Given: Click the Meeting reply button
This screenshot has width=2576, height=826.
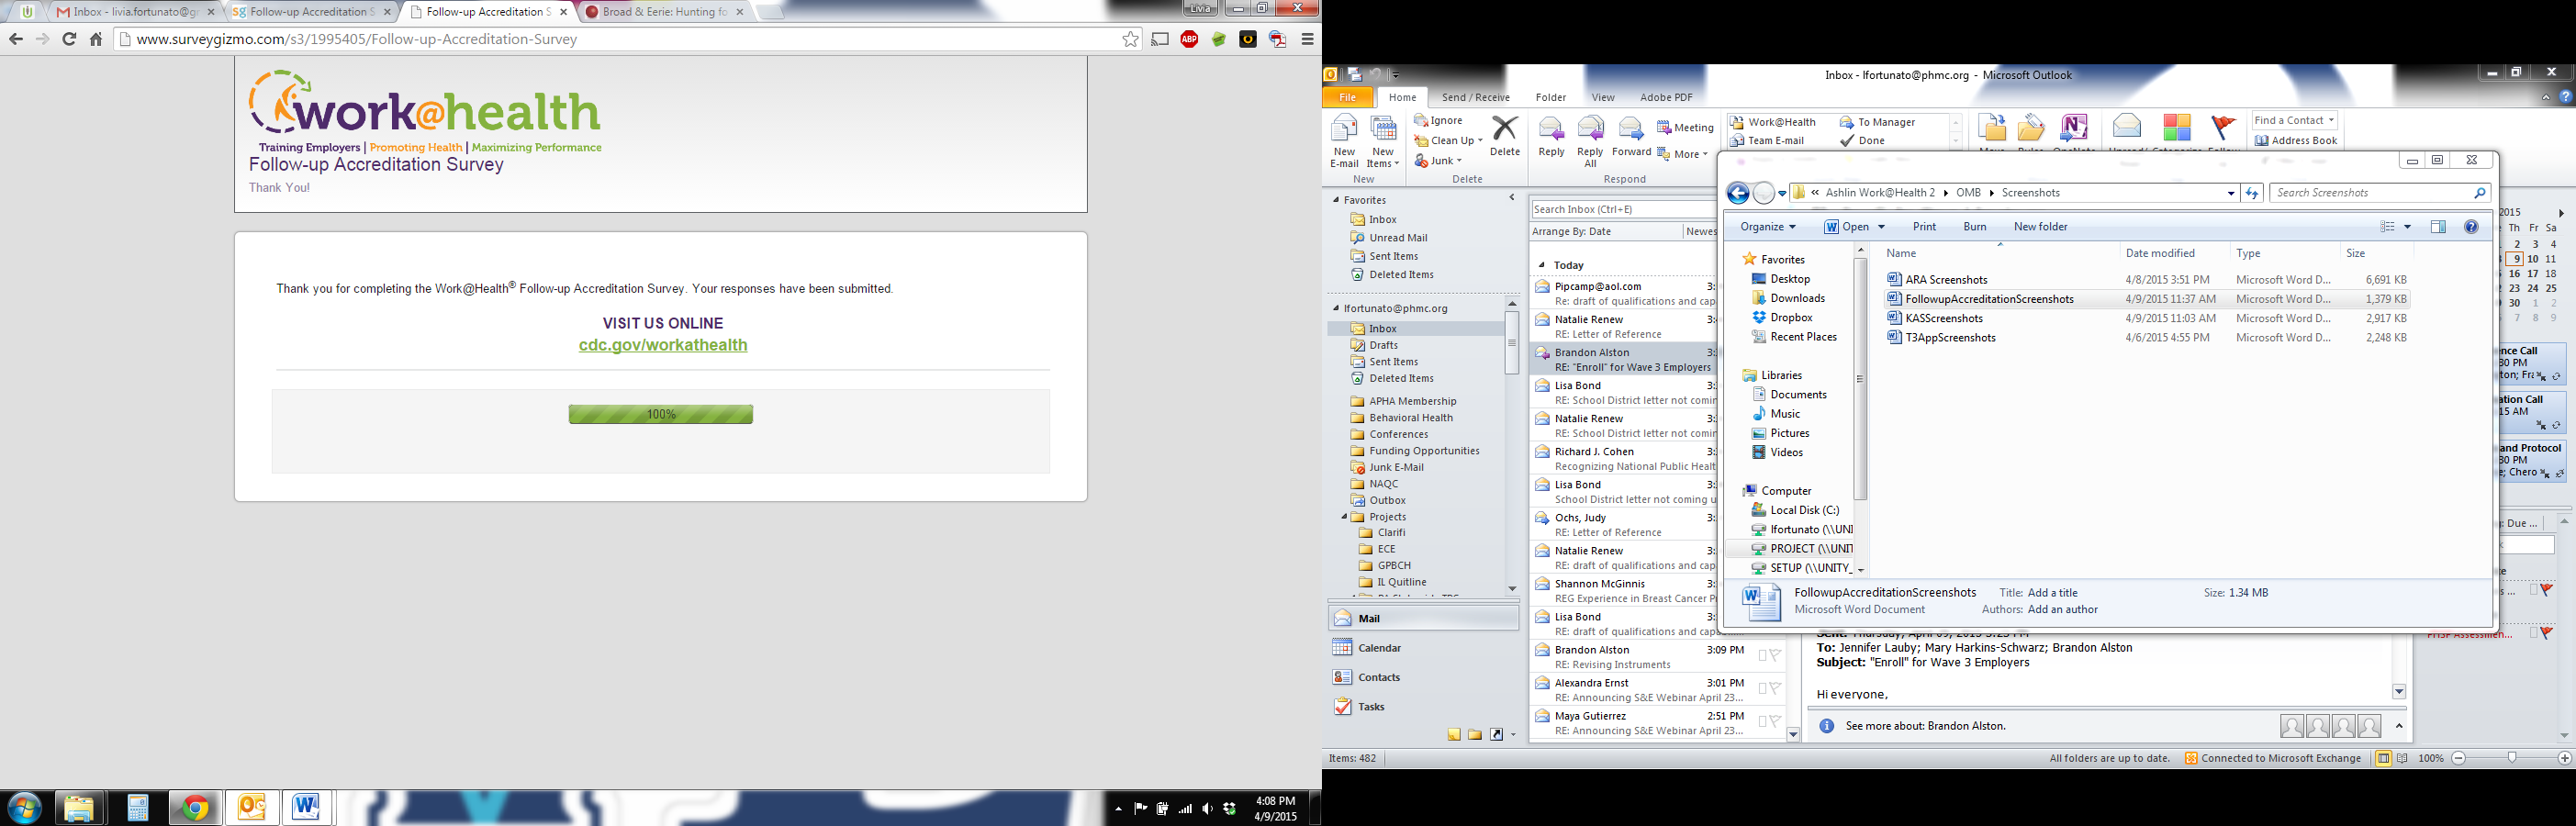Looking at the screenshot, I should tap(1685, 127).
